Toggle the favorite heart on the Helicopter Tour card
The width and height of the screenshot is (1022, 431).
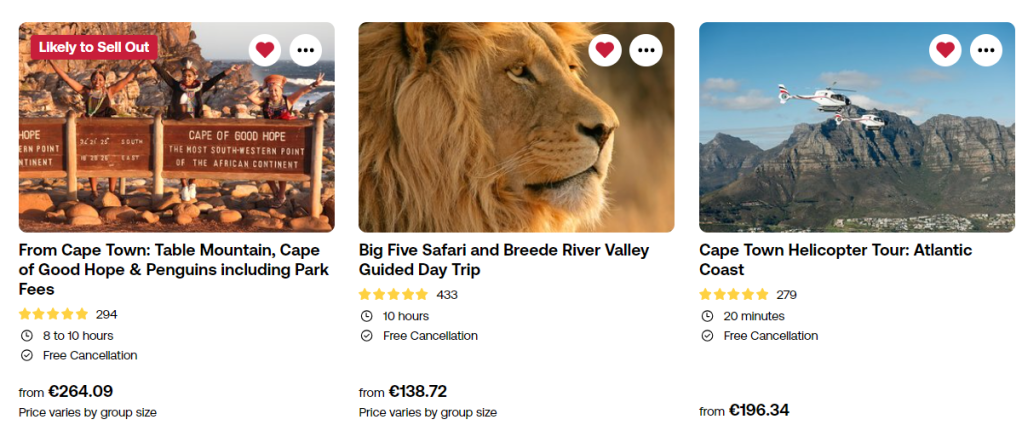click(945, 49)
